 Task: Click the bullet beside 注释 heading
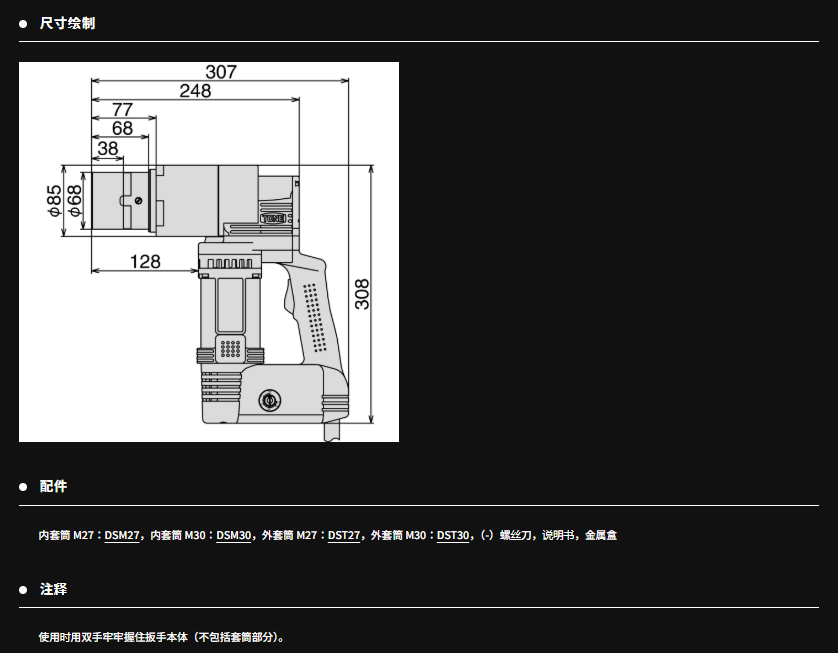click(x=23, y=590)
